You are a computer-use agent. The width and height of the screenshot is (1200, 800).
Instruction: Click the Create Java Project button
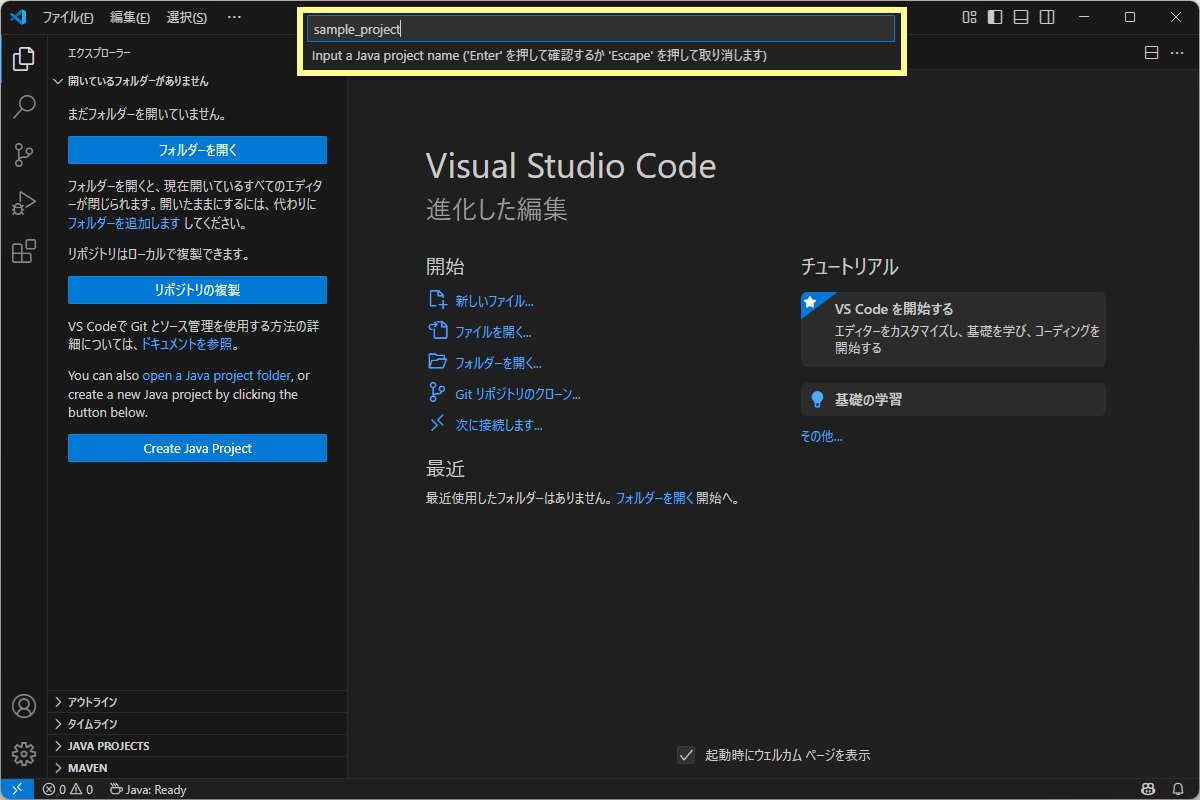[x=197, y=448]
